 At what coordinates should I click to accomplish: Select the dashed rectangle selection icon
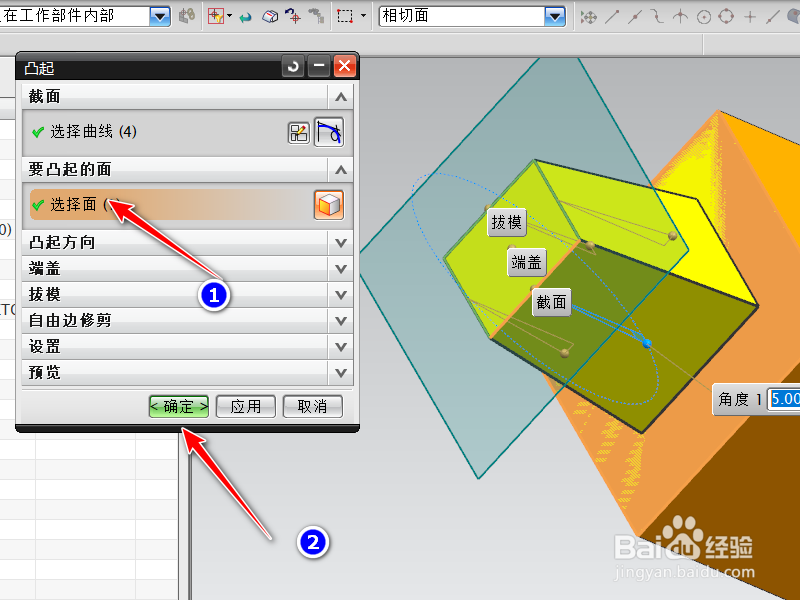click(x=345, y=16)
